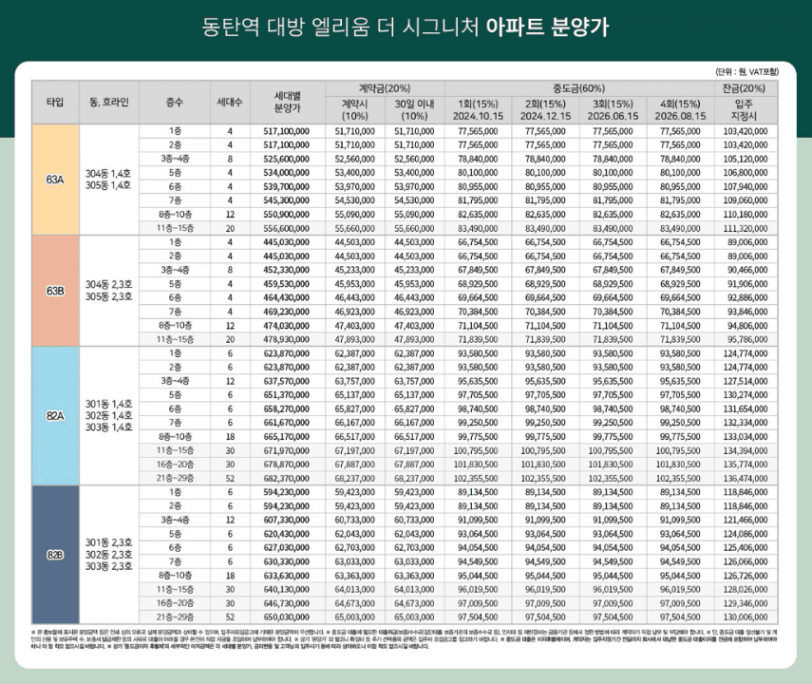Click the price '550,900,000'
This screenshot has height=684, width=812.
[286, 214]
